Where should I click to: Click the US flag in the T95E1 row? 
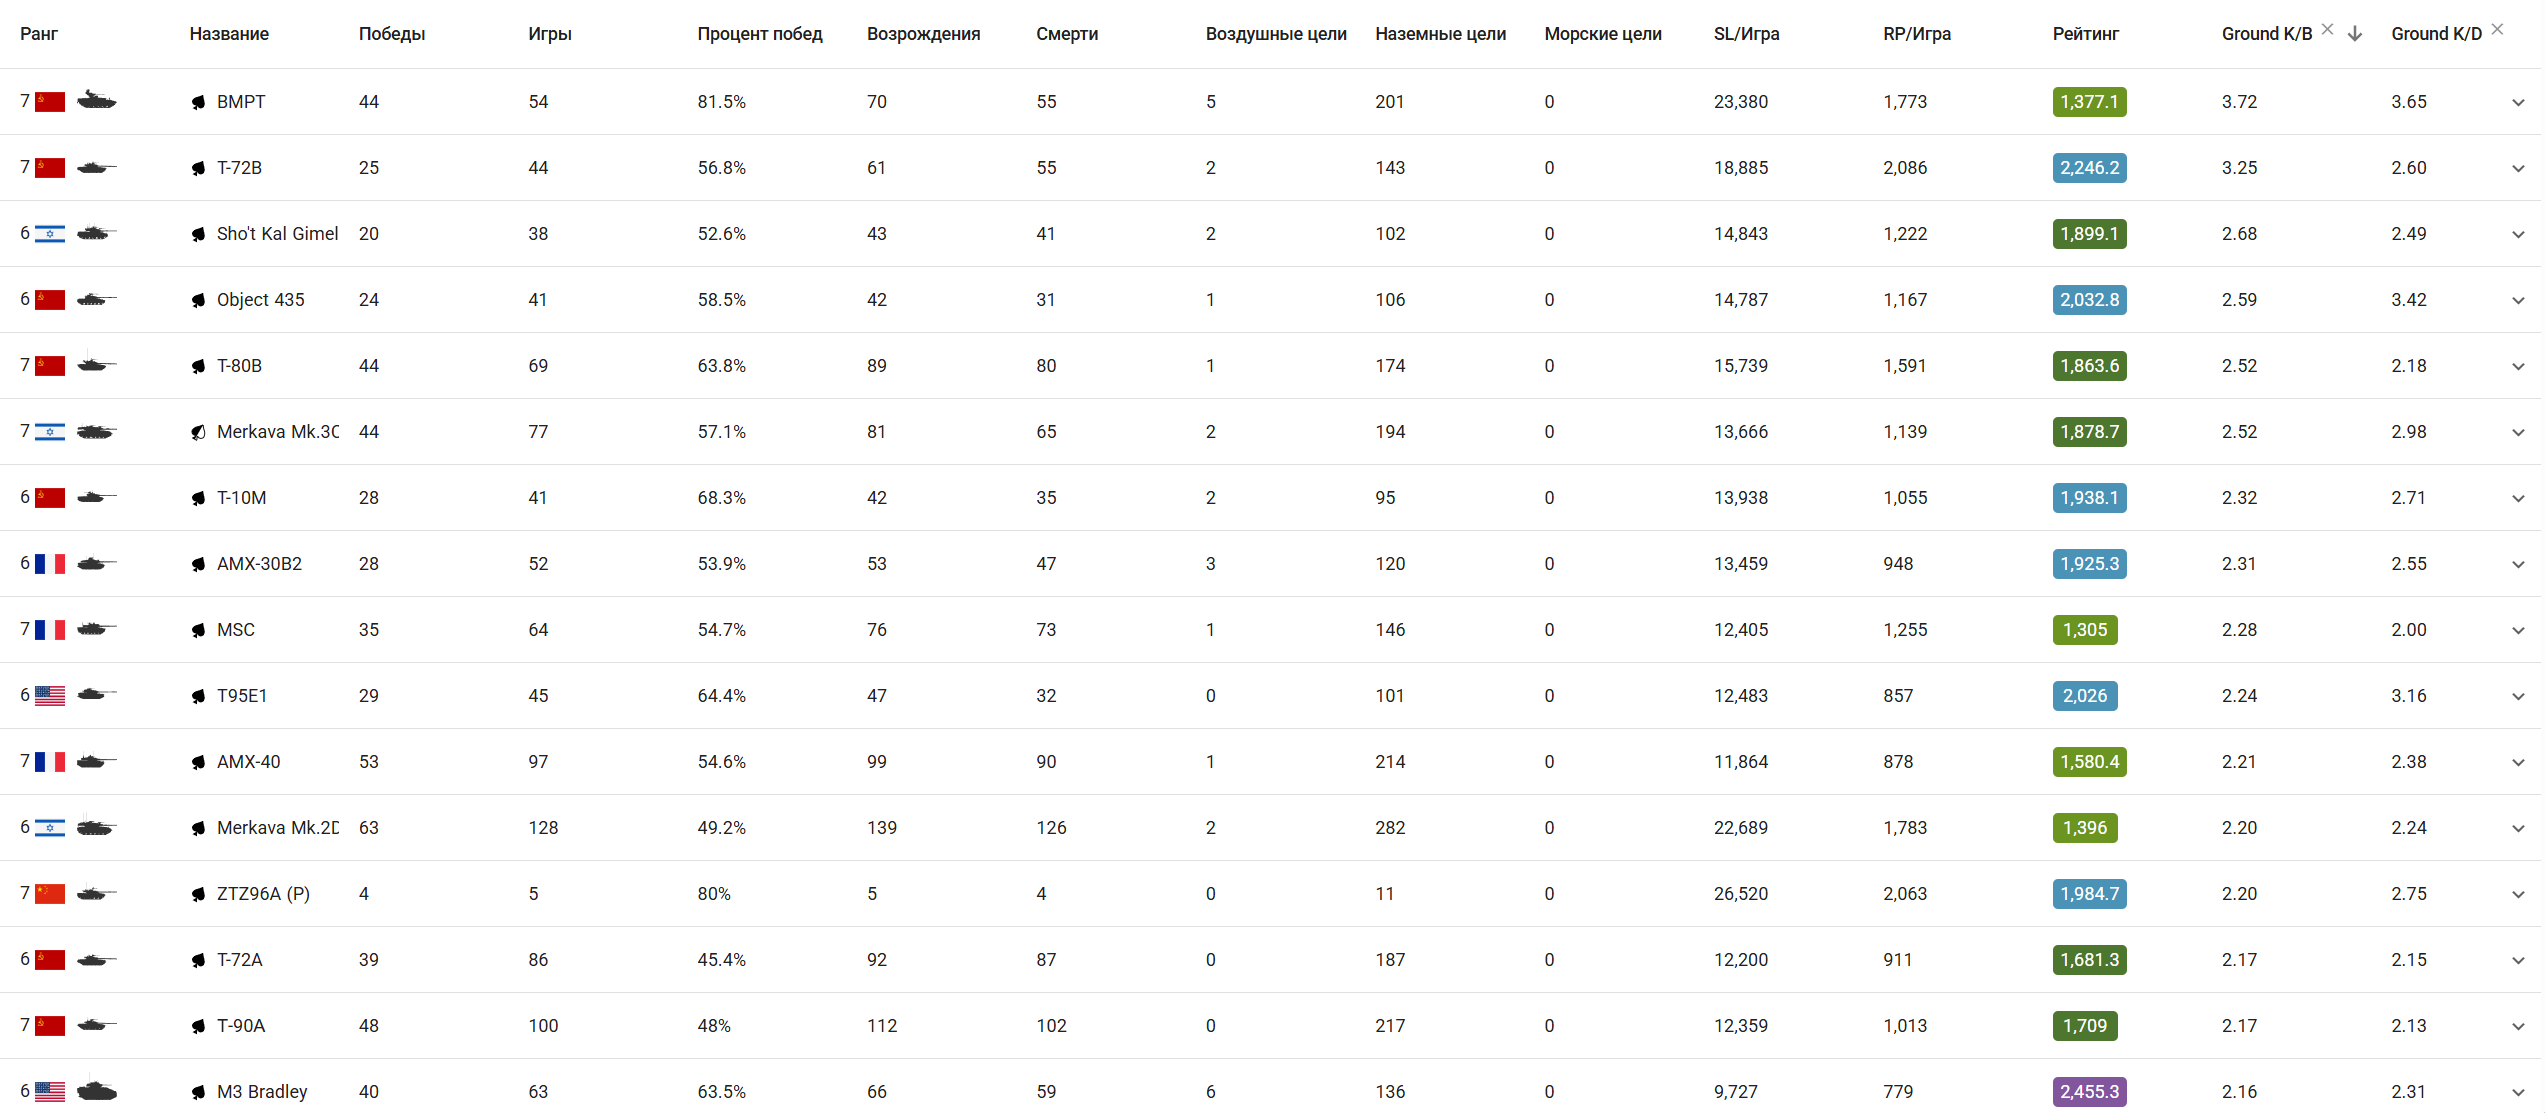pos(50,696)
